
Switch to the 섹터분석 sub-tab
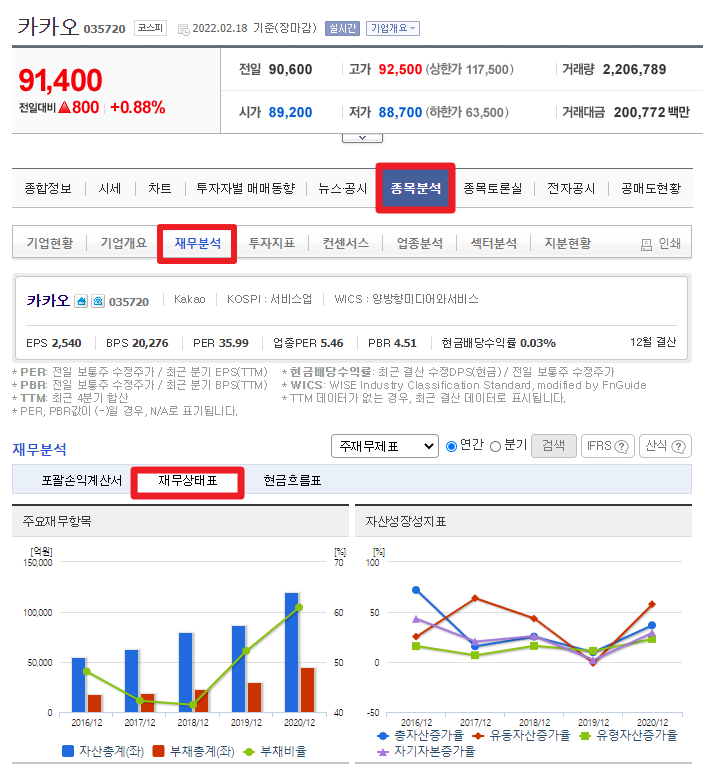coord(494,243)
